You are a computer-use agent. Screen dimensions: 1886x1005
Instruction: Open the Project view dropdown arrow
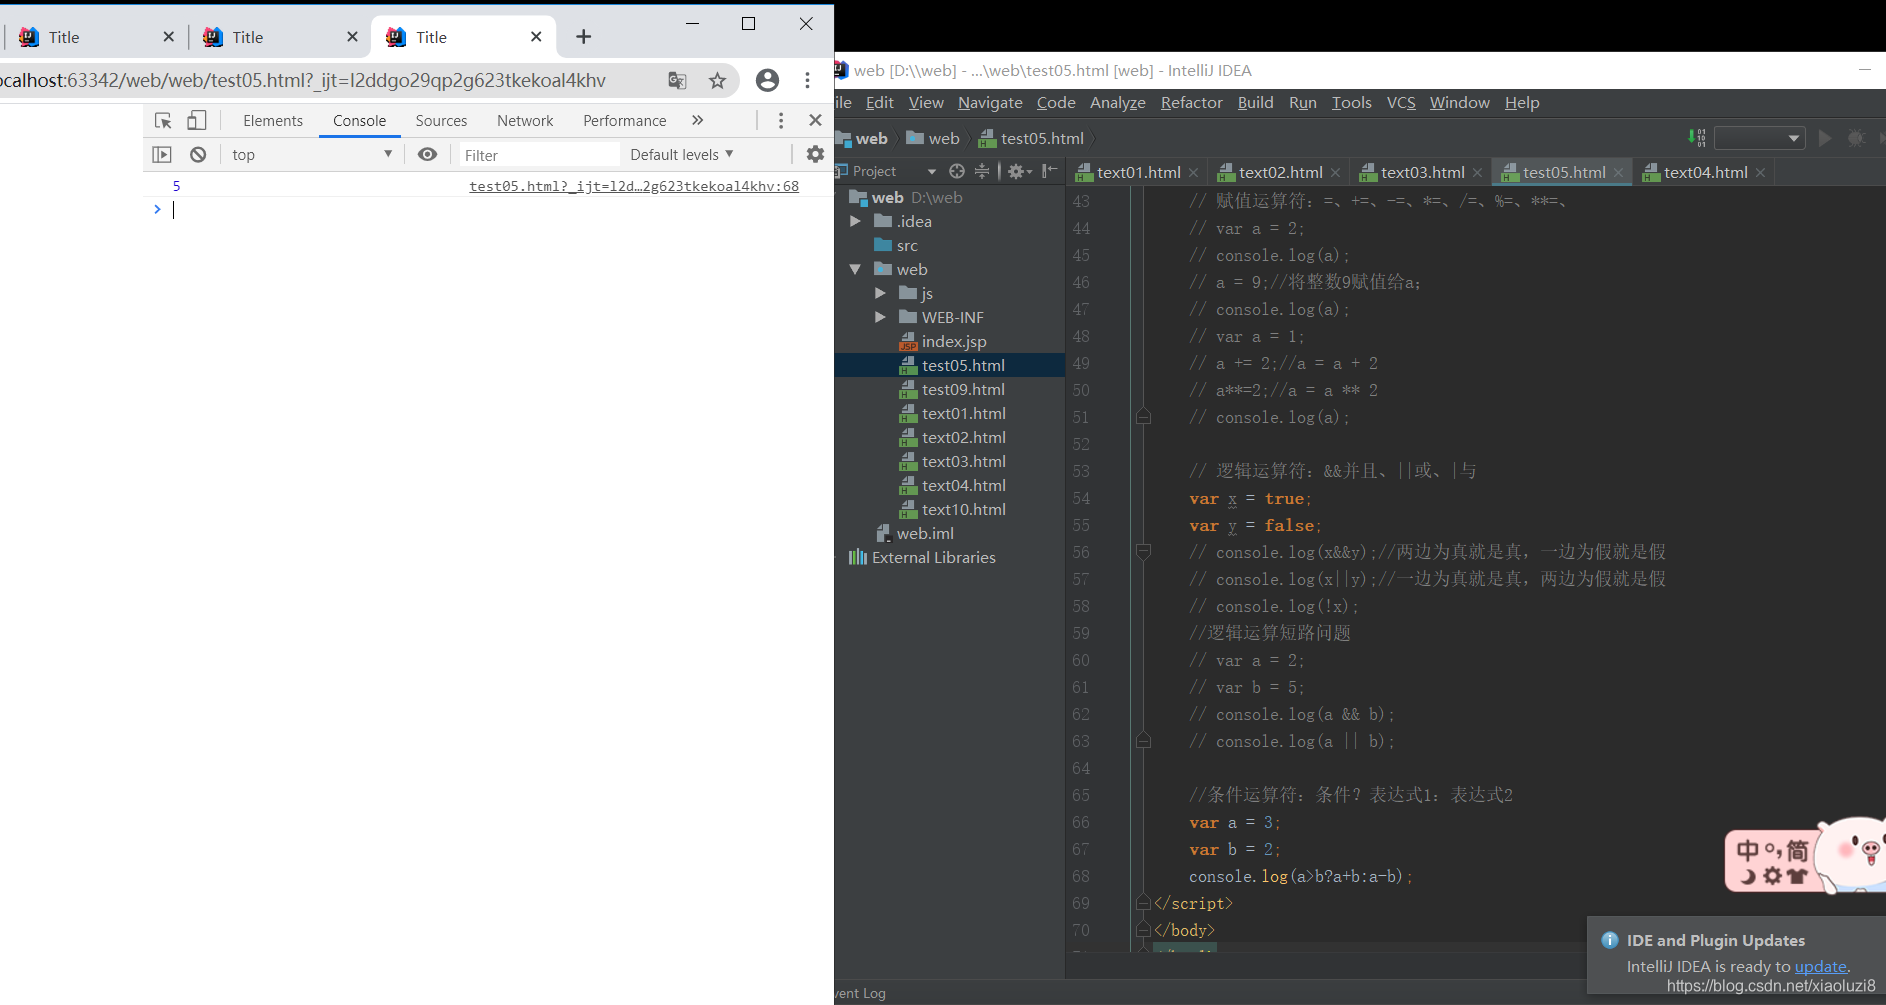pos(932,172)
